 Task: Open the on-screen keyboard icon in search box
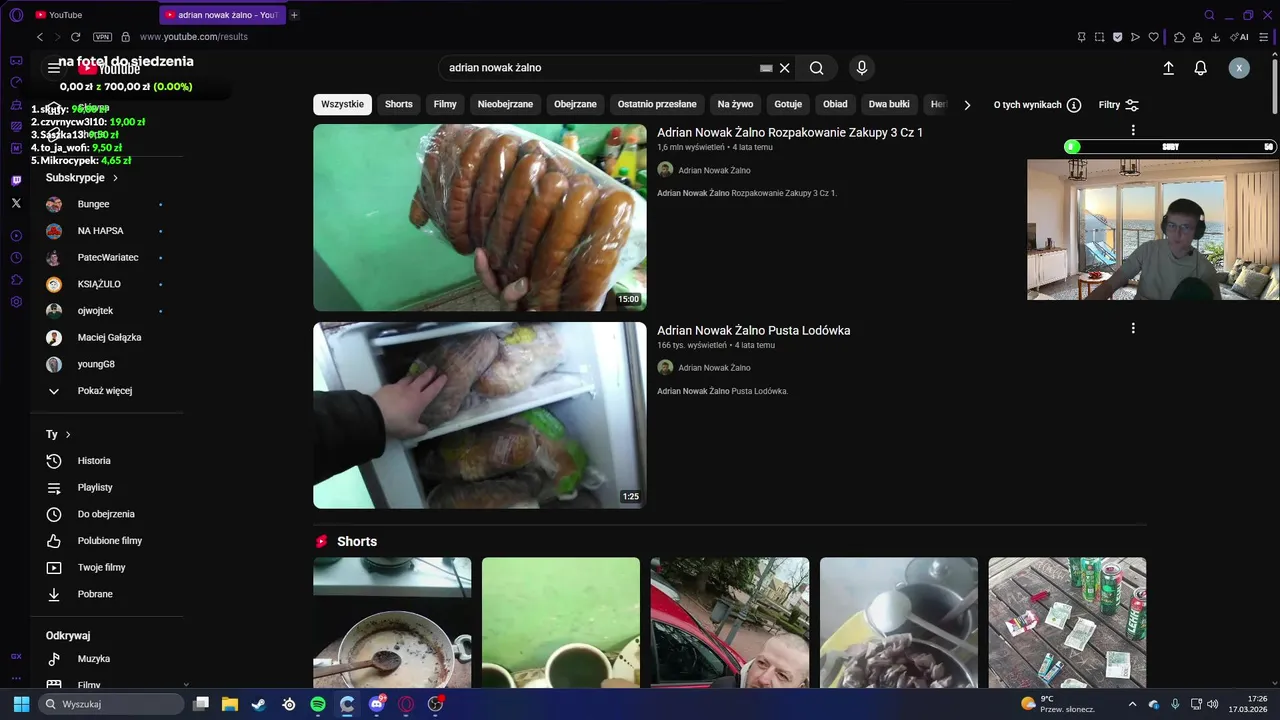click(766, 68)
